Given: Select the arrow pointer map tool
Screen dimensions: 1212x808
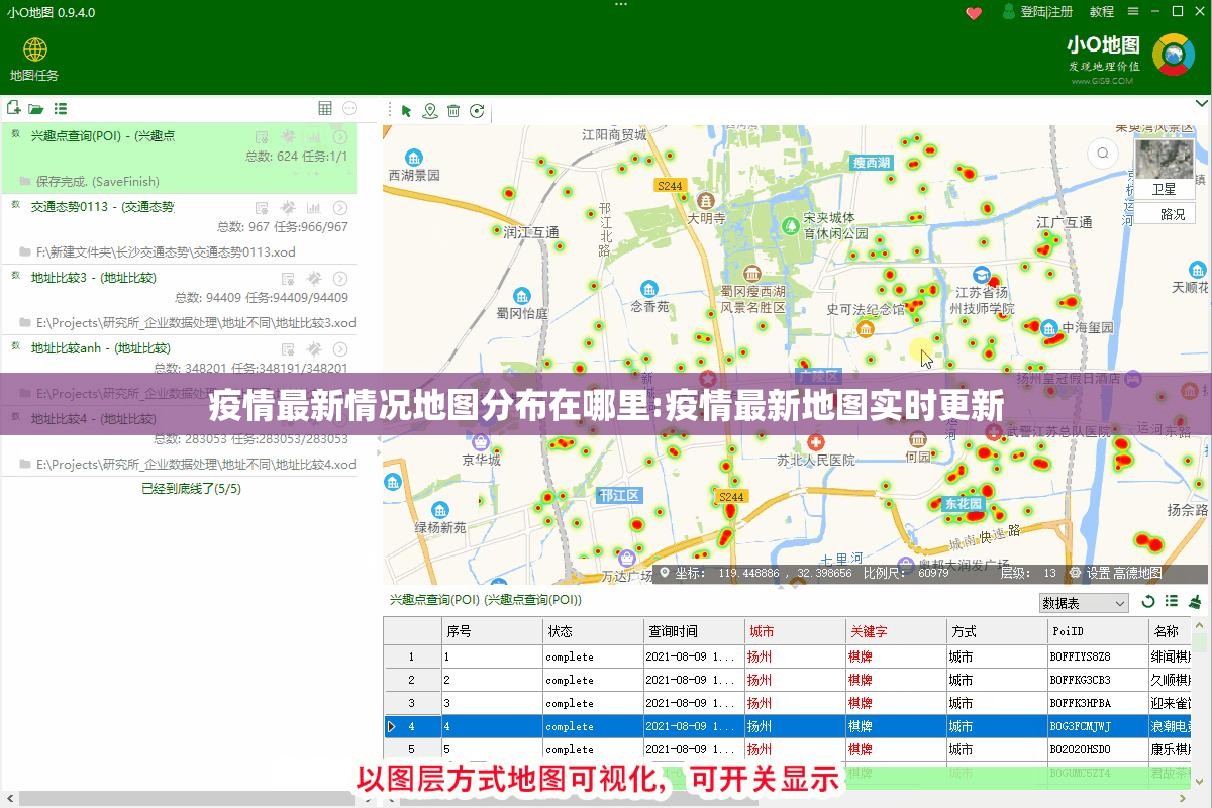Looking at the screenshot, I should point(406,111).
